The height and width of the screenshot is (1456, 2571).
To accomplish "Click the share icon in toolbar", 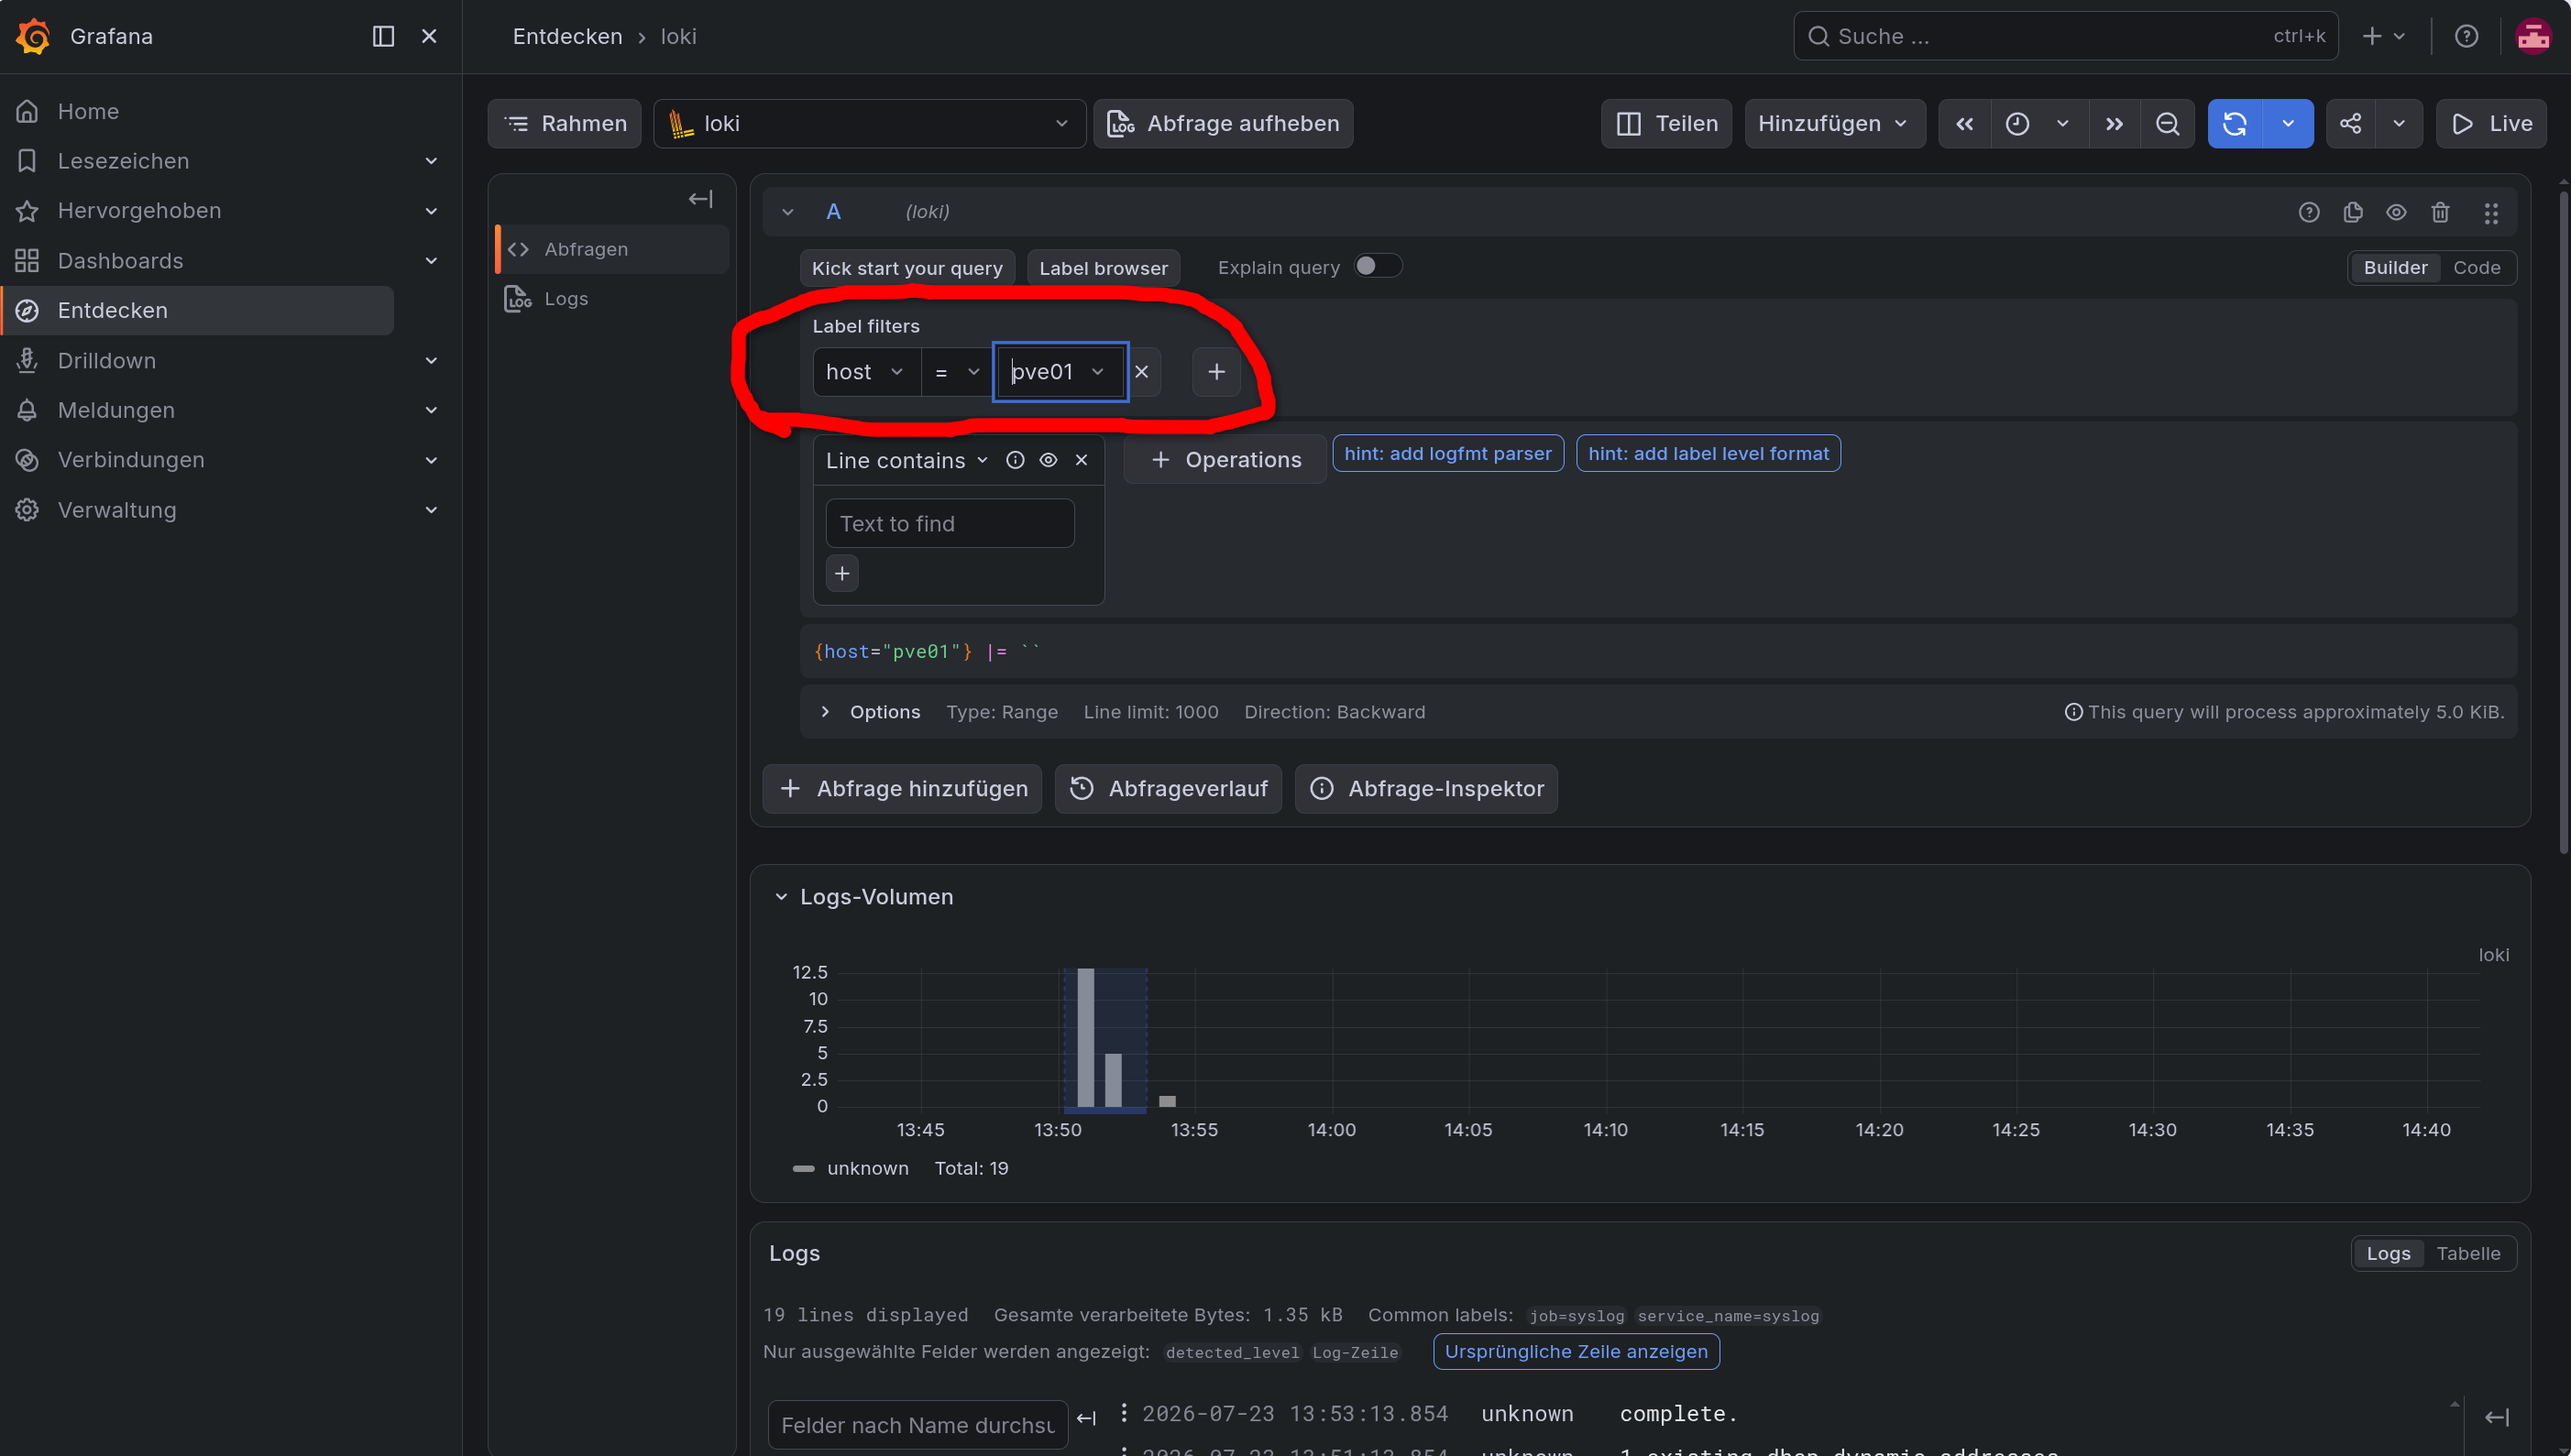I will point(2350,124).
